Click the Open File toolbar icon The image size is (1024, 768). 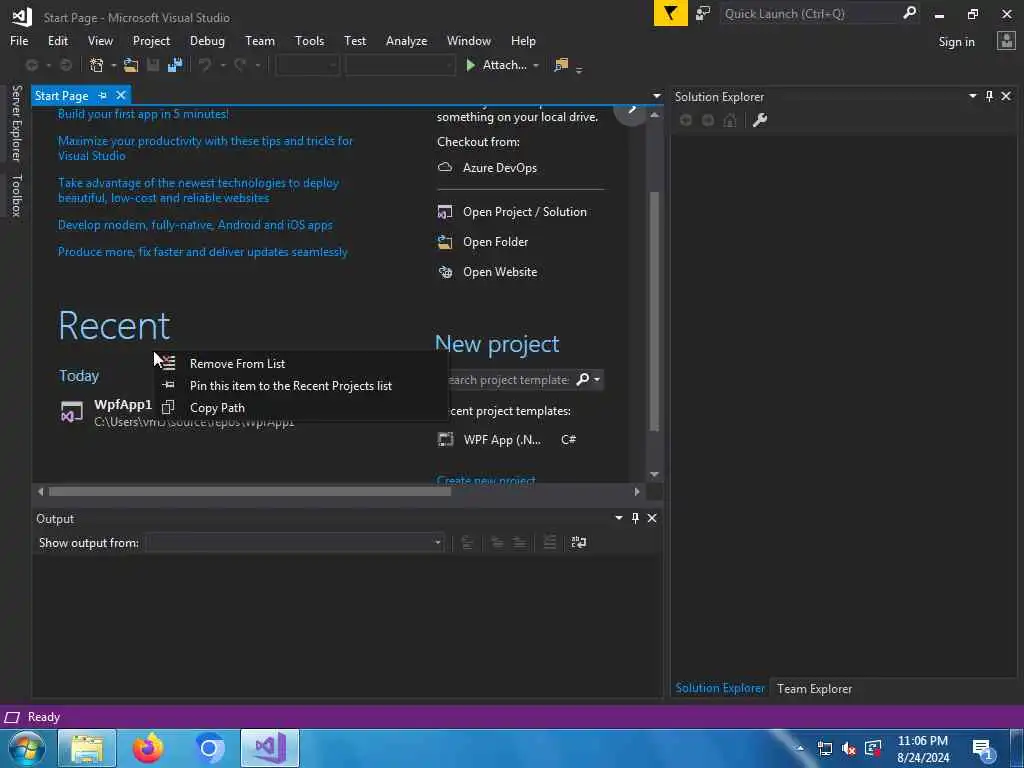click(131, 65)
